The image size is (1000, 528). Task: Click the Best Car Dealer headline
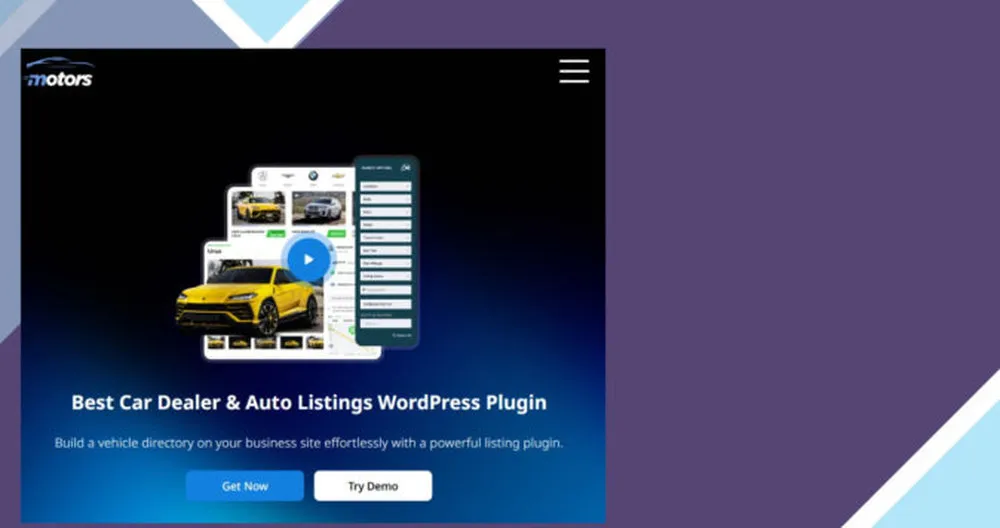tap(309, 403)
